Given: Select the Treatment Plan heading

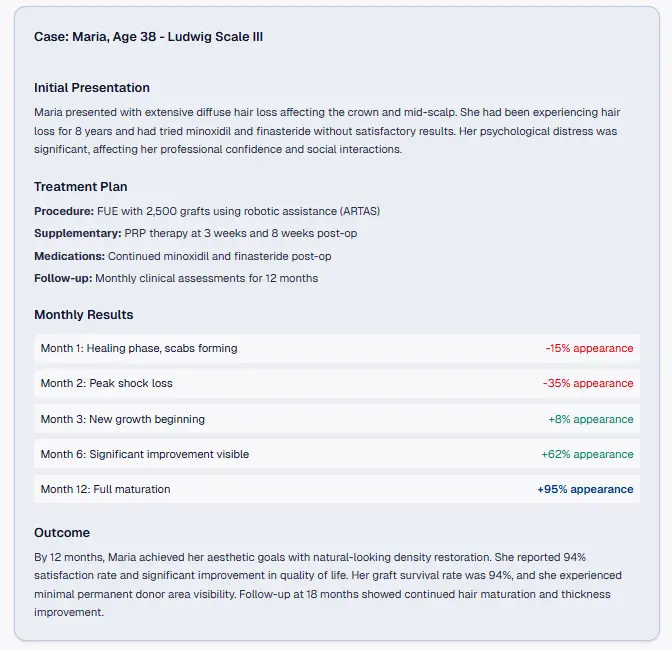Looking at the screenshot, I should pyautogui.click(x=80, y=187).
